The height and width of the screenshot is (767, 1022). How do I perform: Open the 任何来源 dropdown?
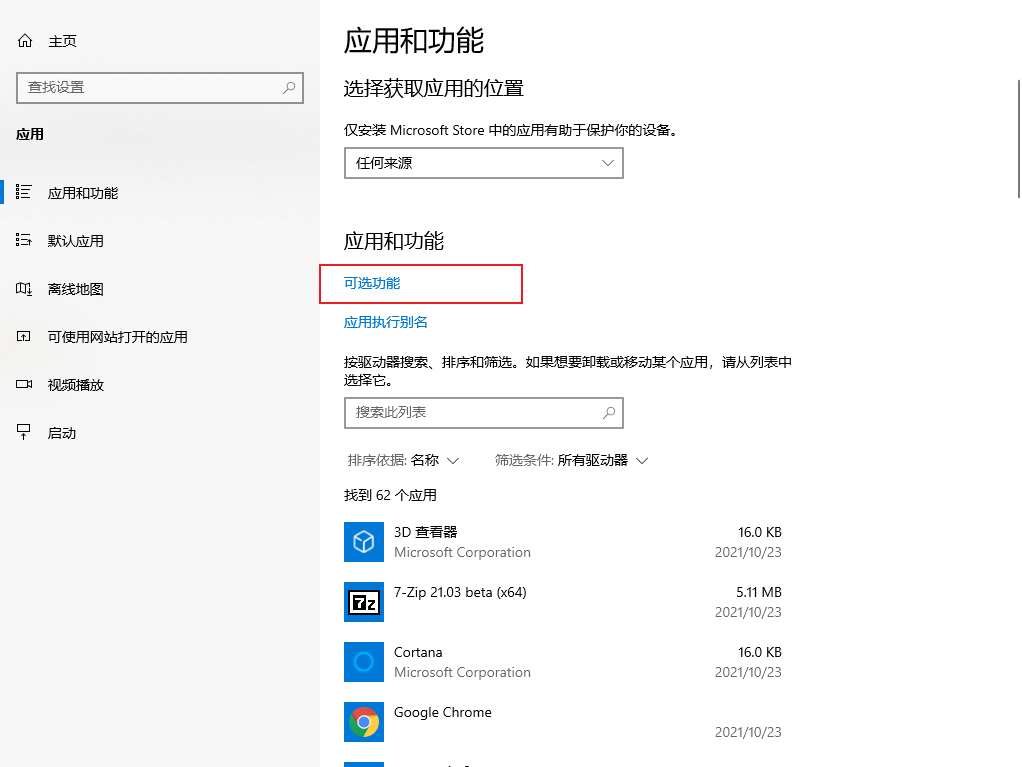coord(484,163)
